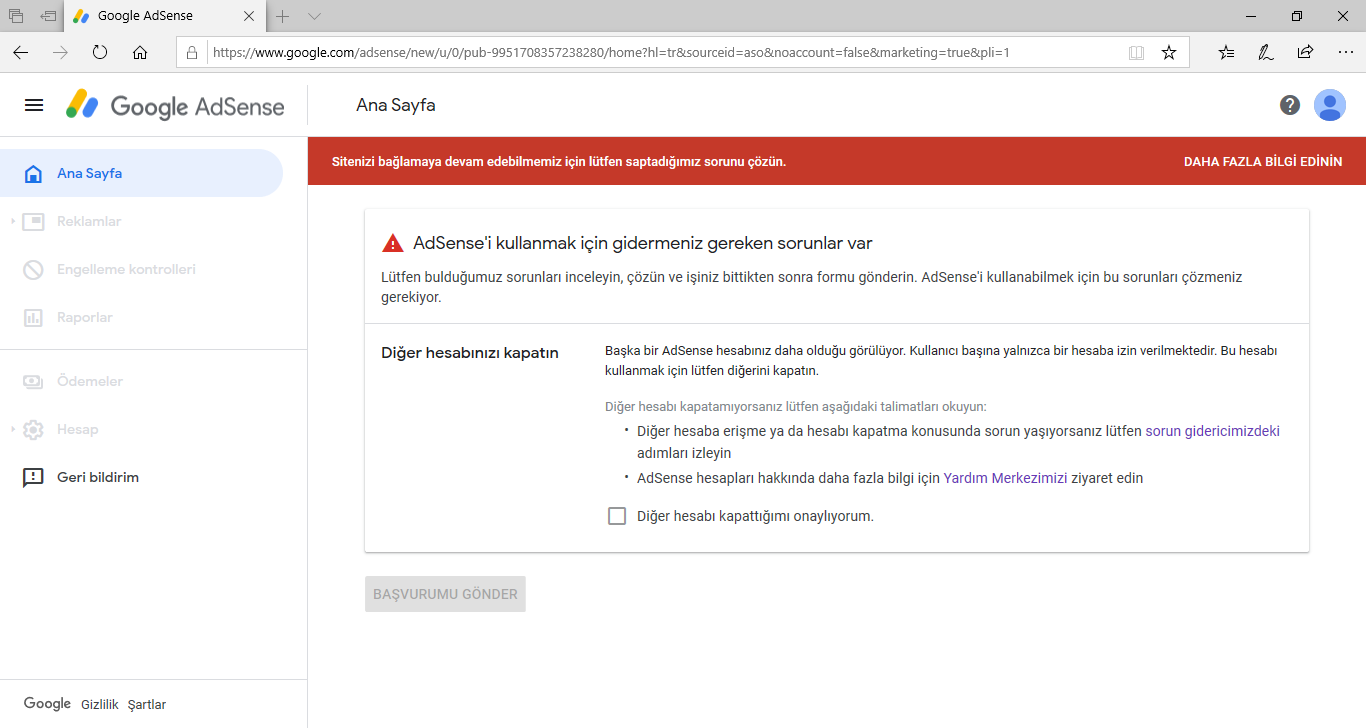
Task: Select Reklamlar in the sidebar
Action: (141, 221)
